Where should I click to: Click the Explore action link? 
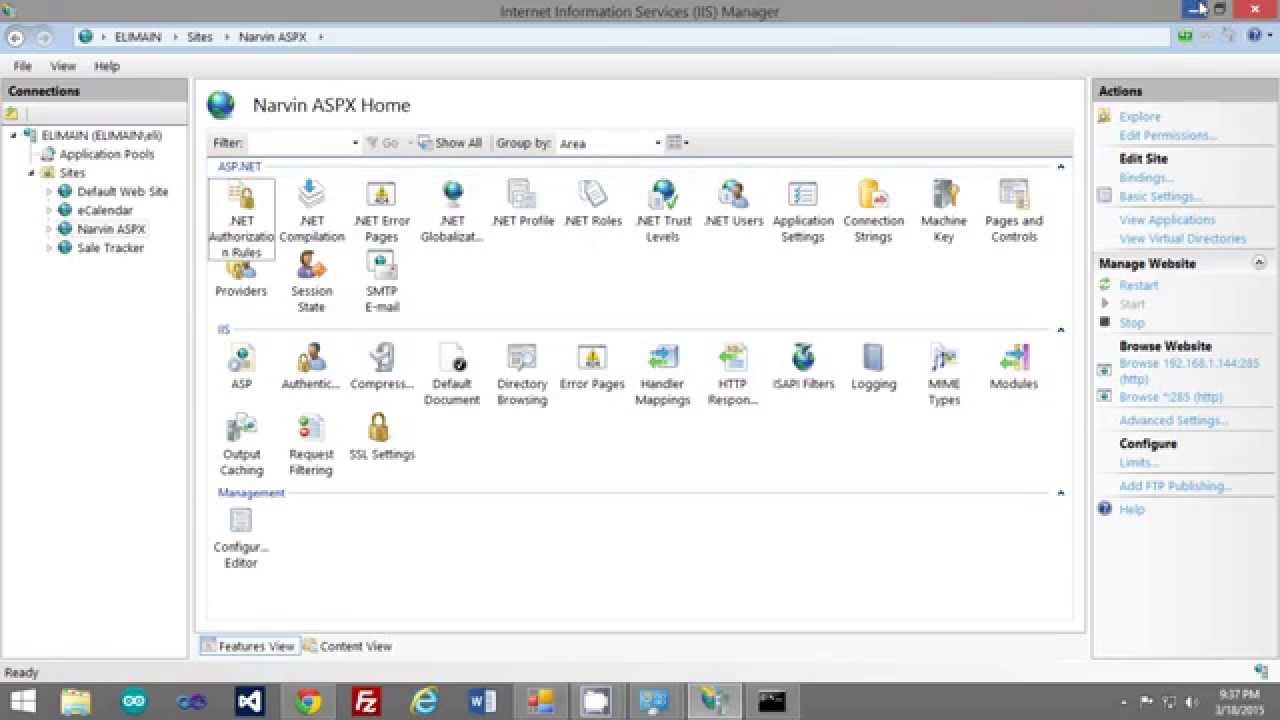1140,116
